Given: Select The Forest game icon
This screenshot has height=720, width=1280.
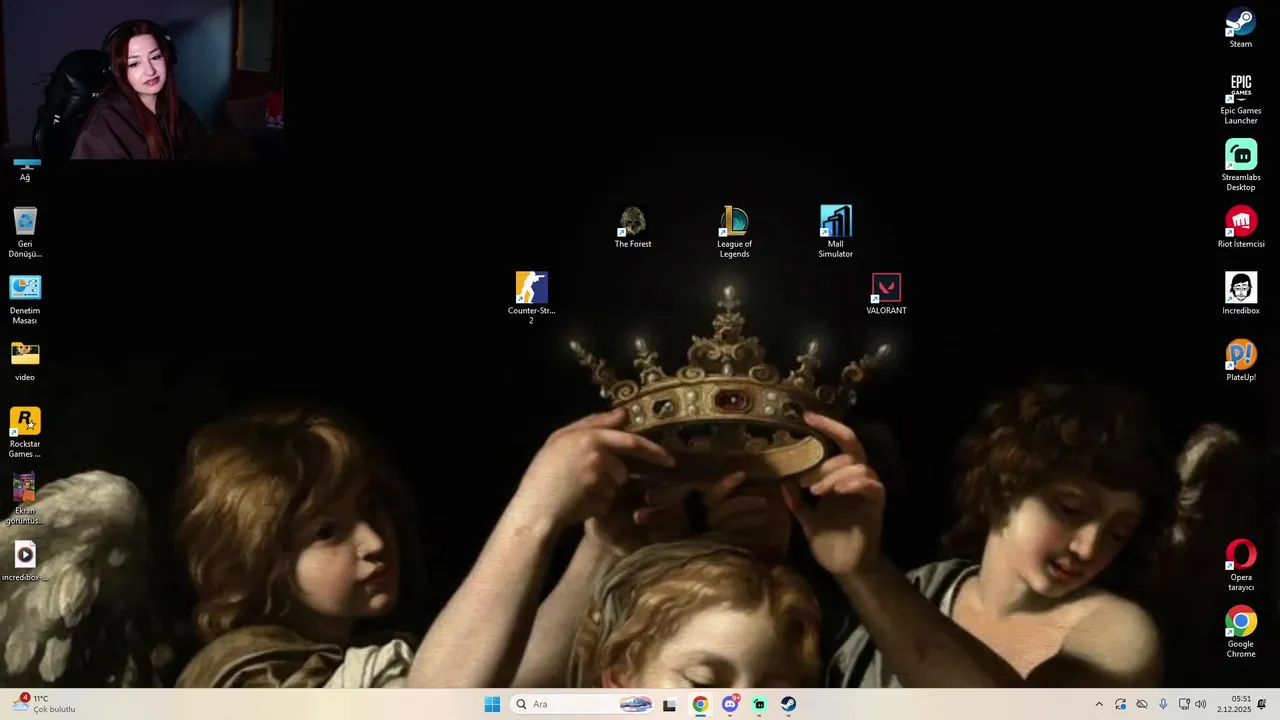Looking at the screenshot, I should pos(633,227).
